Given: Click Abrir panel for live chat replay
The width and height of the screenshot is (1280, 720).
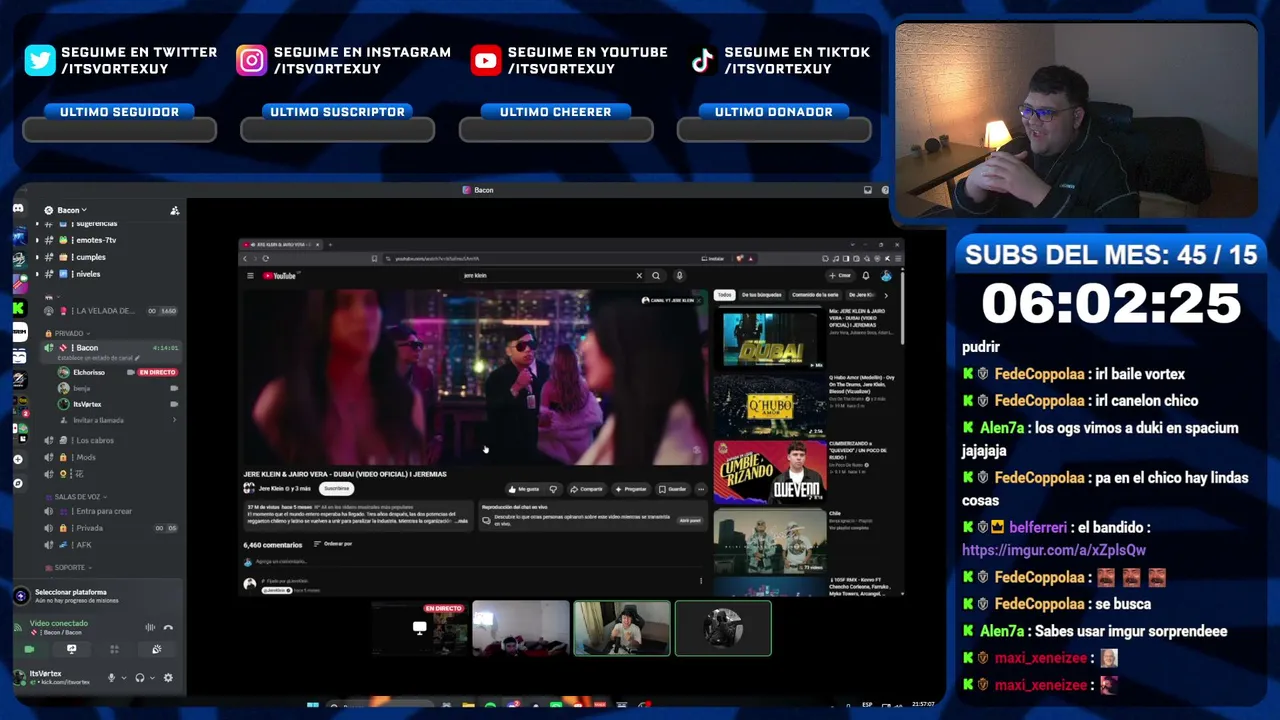Looking at the screenshot, I should (690, 521).
